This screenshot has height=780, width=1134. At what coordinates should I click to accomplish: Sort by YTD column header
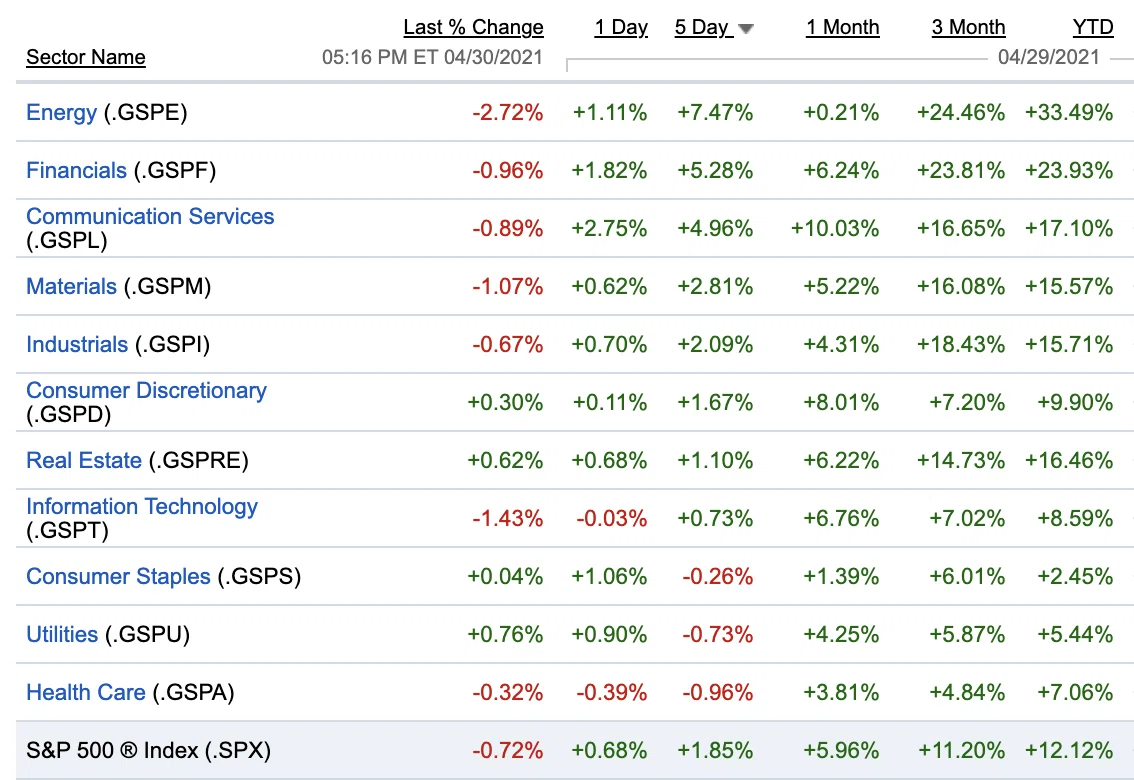pos(1093,27)
